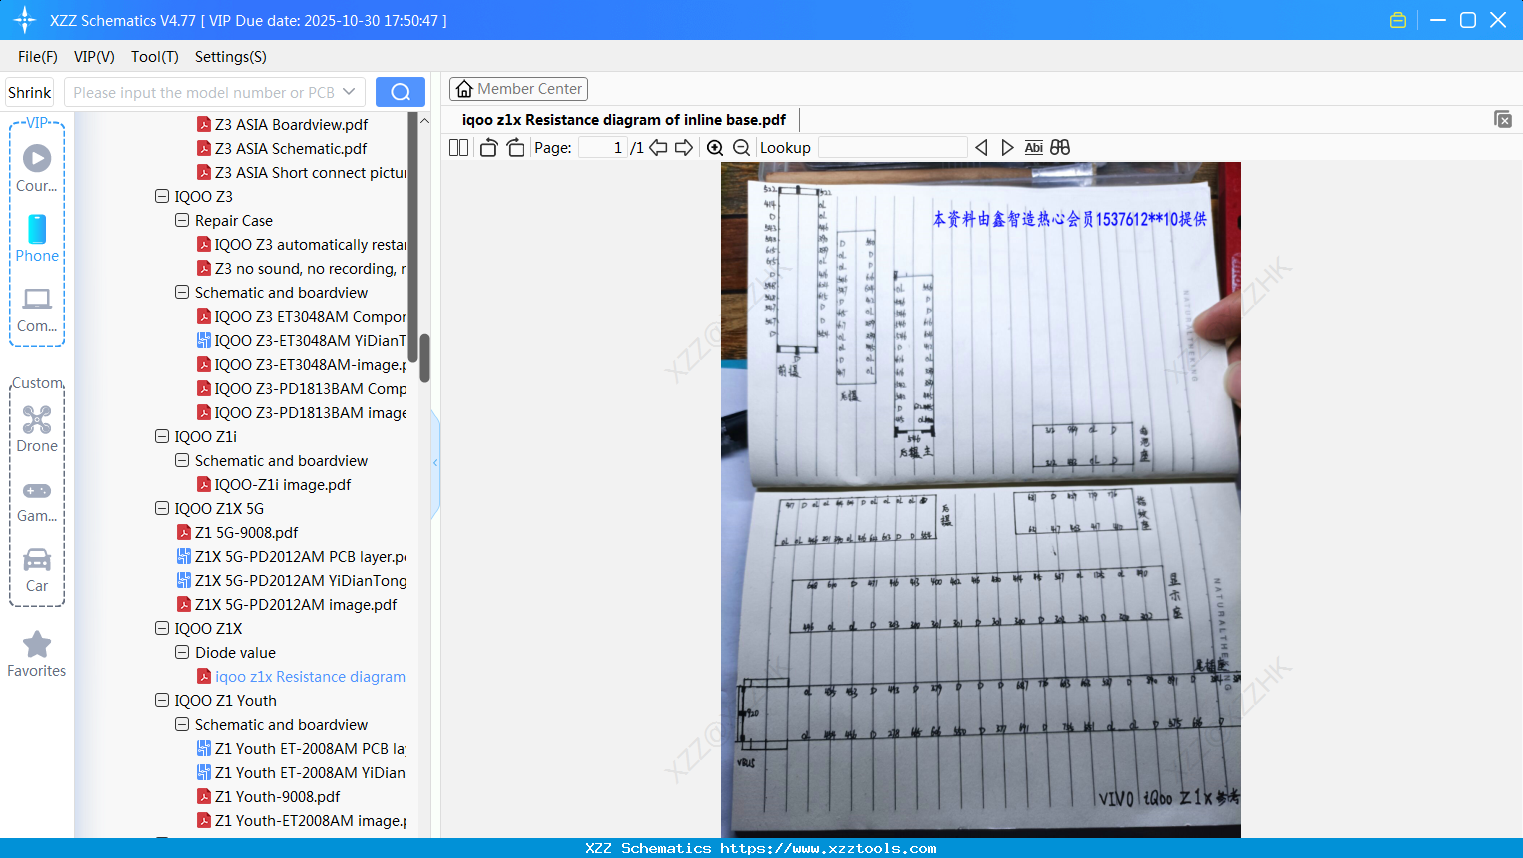Click the Page number field
Screen dimensions: 1523x858
click(603, 148)
